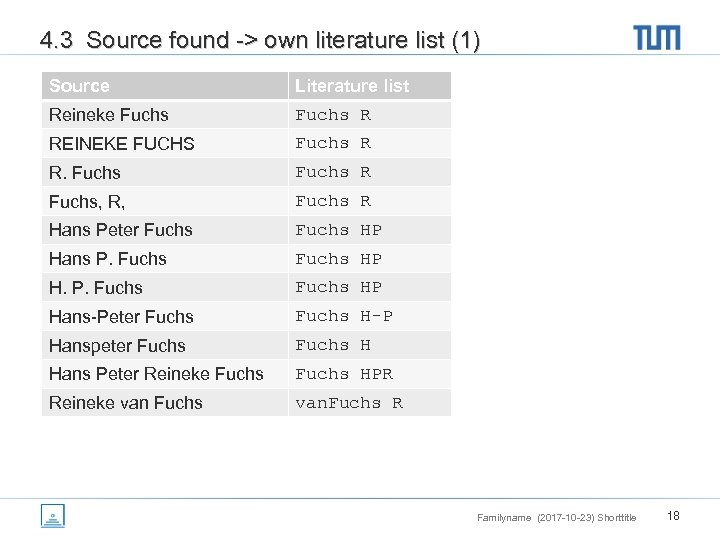Click the 'Hans Peter Reineke Fuchs' cell
The image size is (720, 540).
point(156,374)
